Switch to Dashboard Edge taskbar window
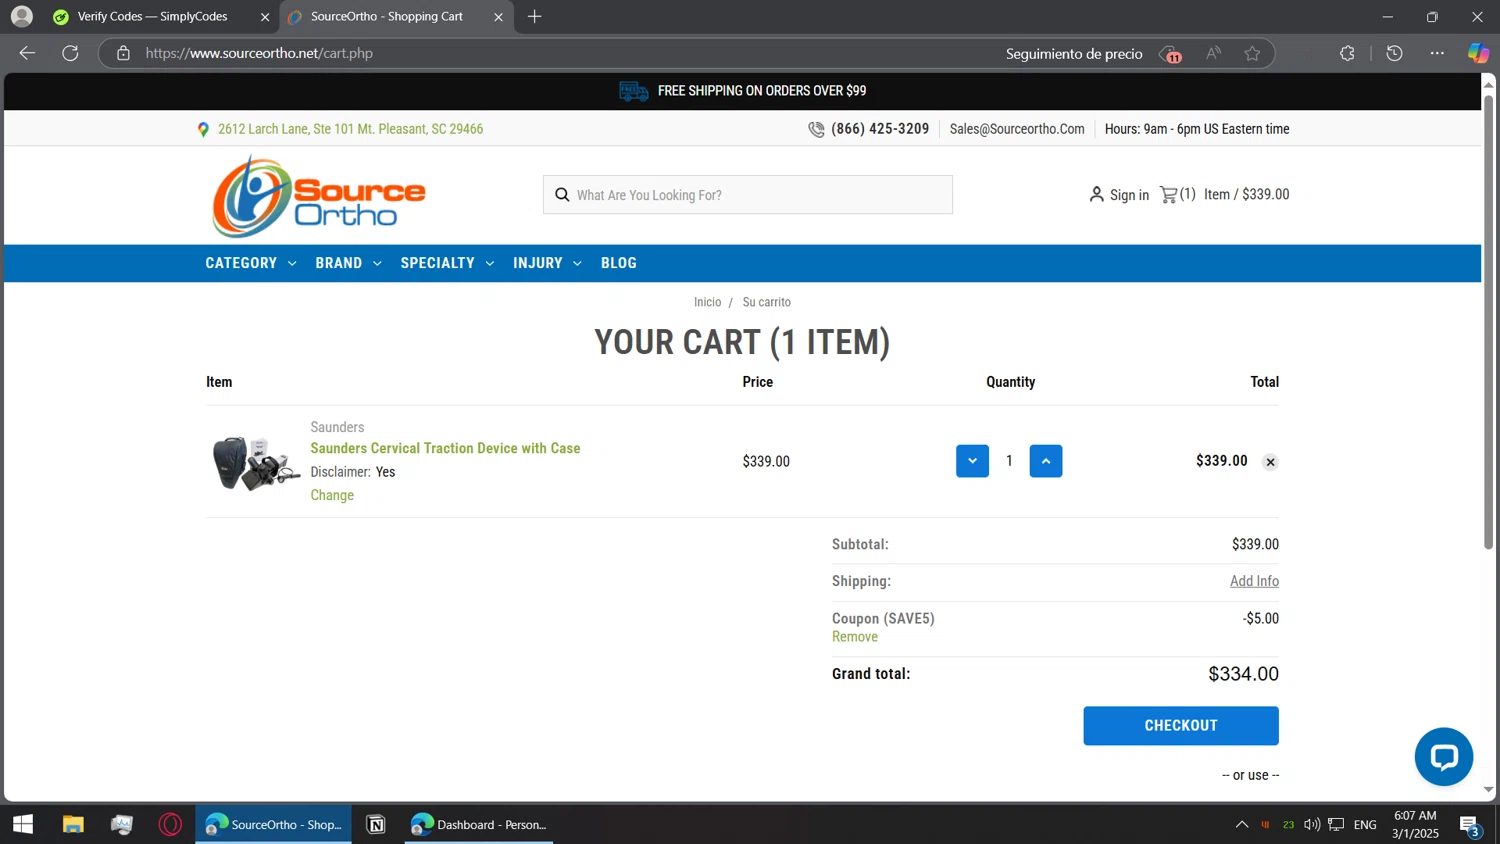Screen dimensions: 1500x844 (479, 824)
